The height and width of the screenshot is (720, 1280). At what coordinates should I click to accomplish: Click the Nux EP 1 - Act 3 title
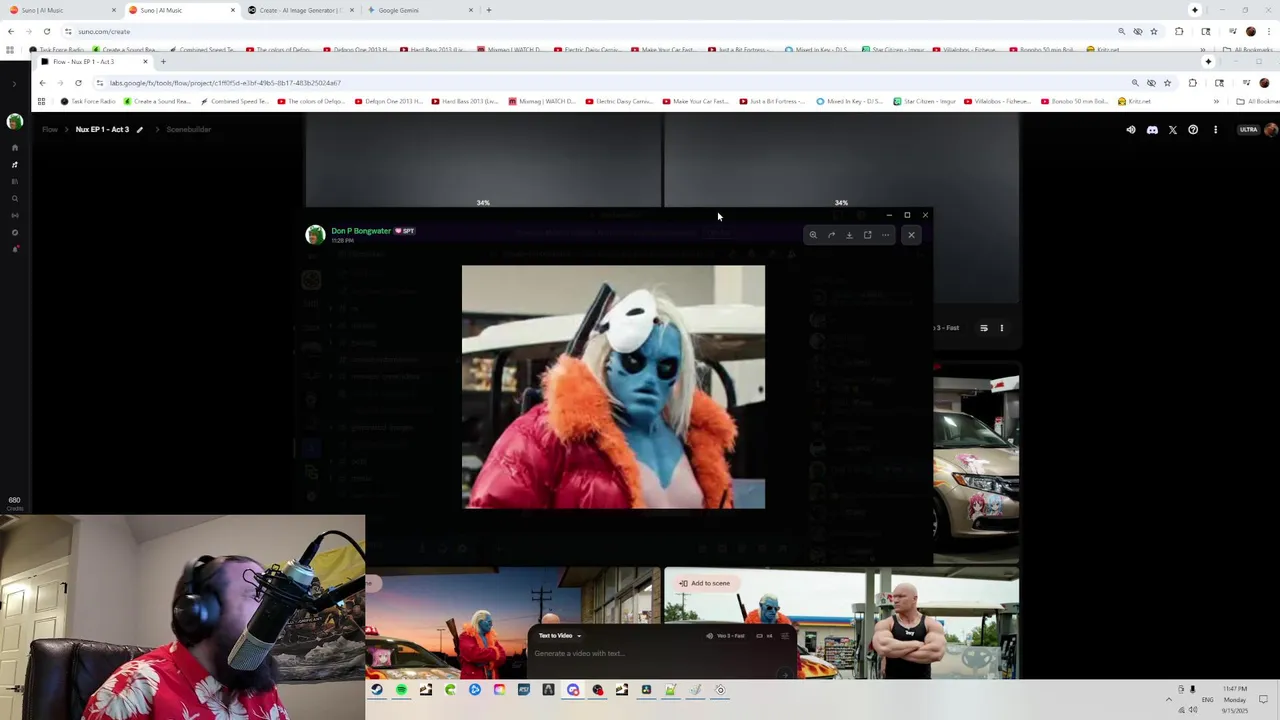102,129
